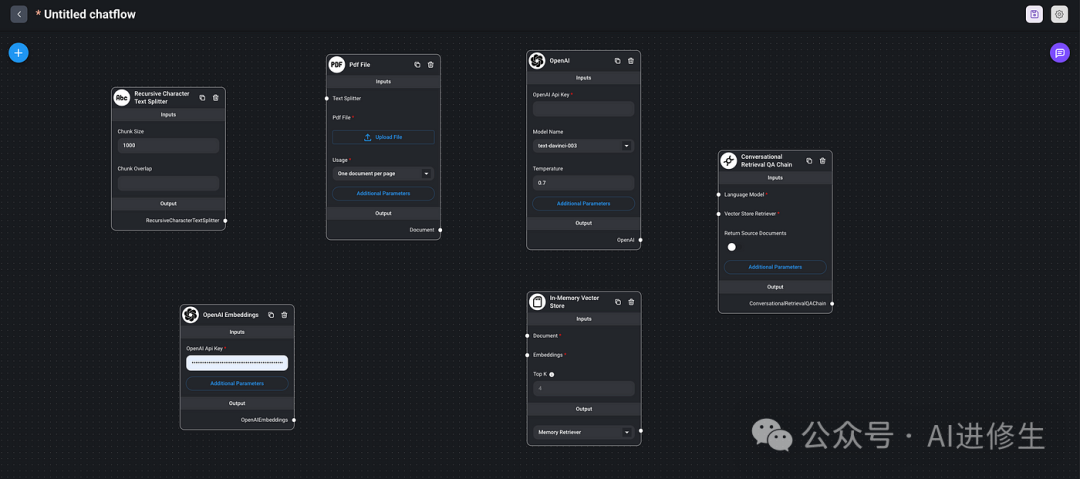Open Additional Parameters in OpenAI node
This screenshot has width=1080, height=479.
click(583, 203)
